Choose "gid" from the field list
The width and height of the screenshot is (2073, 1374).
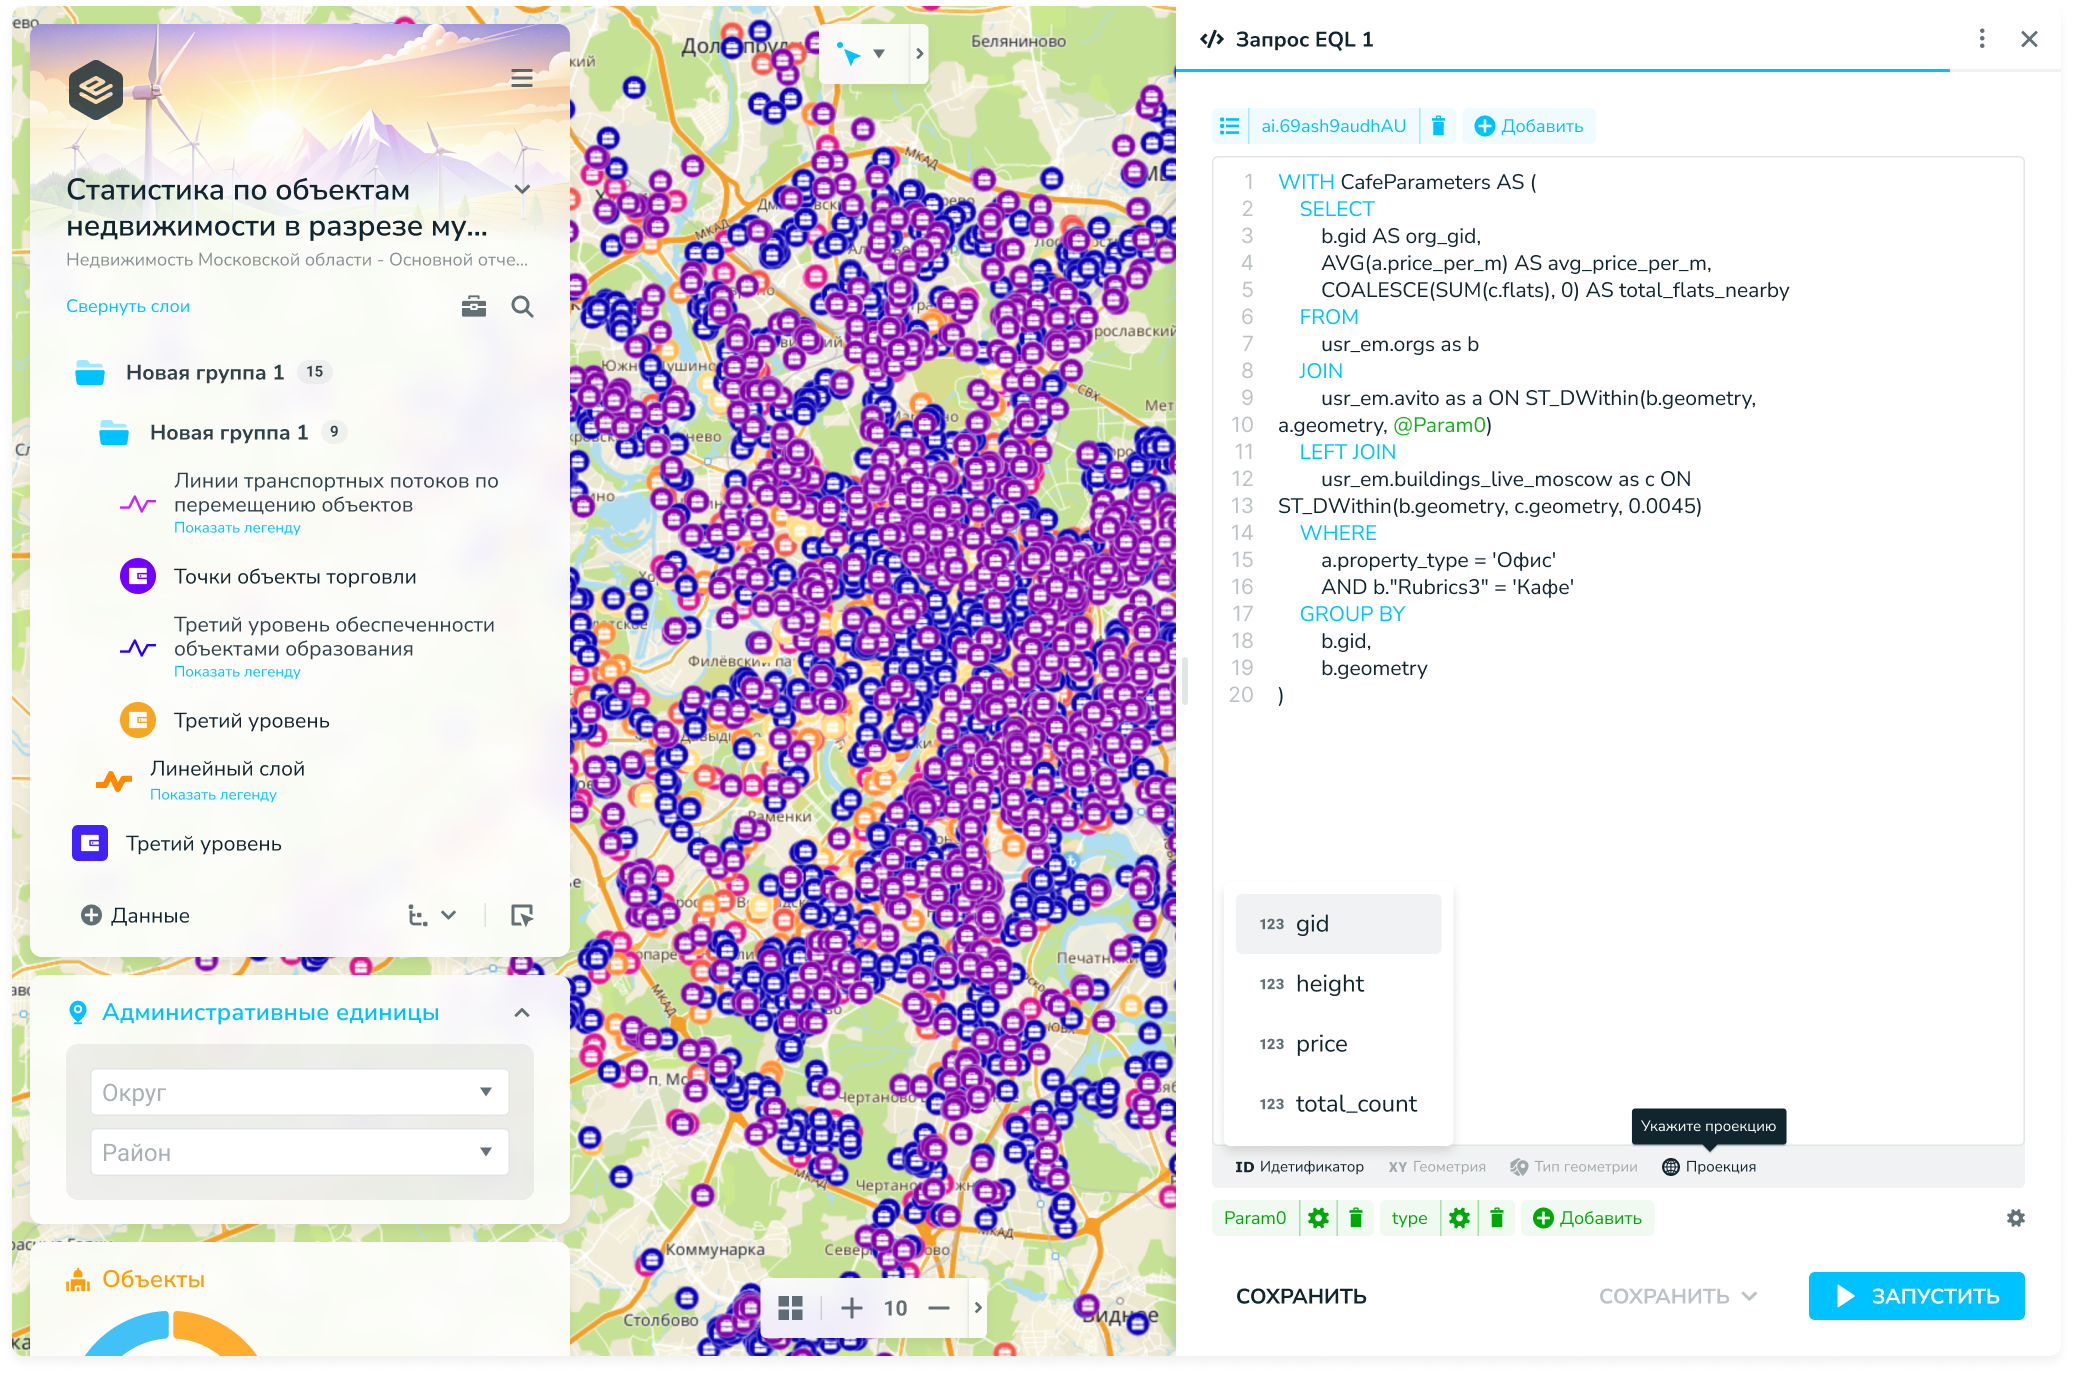[x=1338, y=924]
